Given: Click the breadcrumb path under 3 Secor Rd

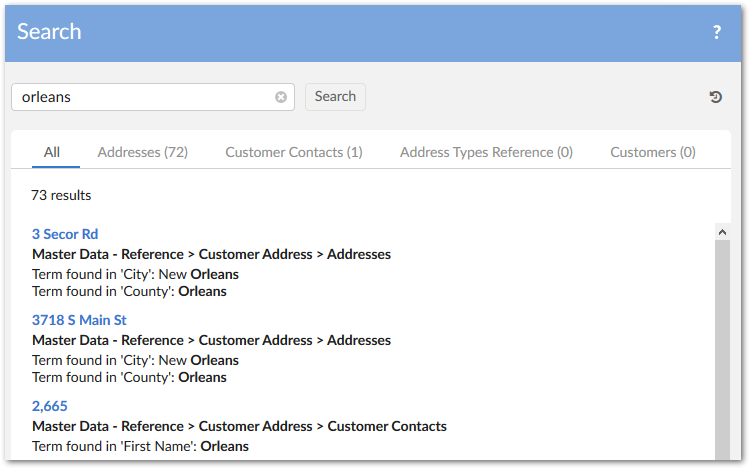Looking at the screenshot, I should (x=211, y=254).
